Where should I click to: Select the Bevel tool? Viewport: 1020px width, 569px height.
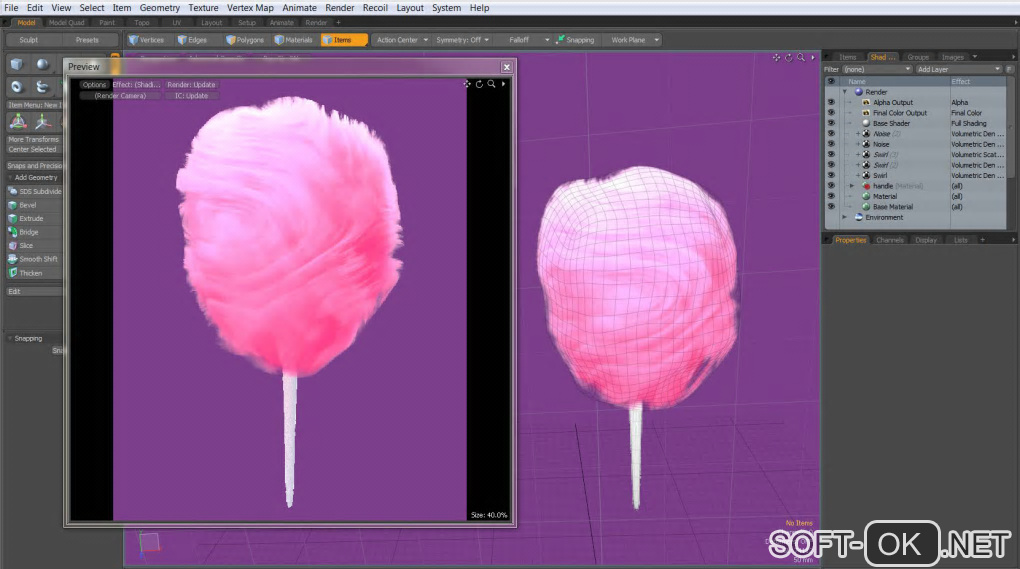coord(28,205)
